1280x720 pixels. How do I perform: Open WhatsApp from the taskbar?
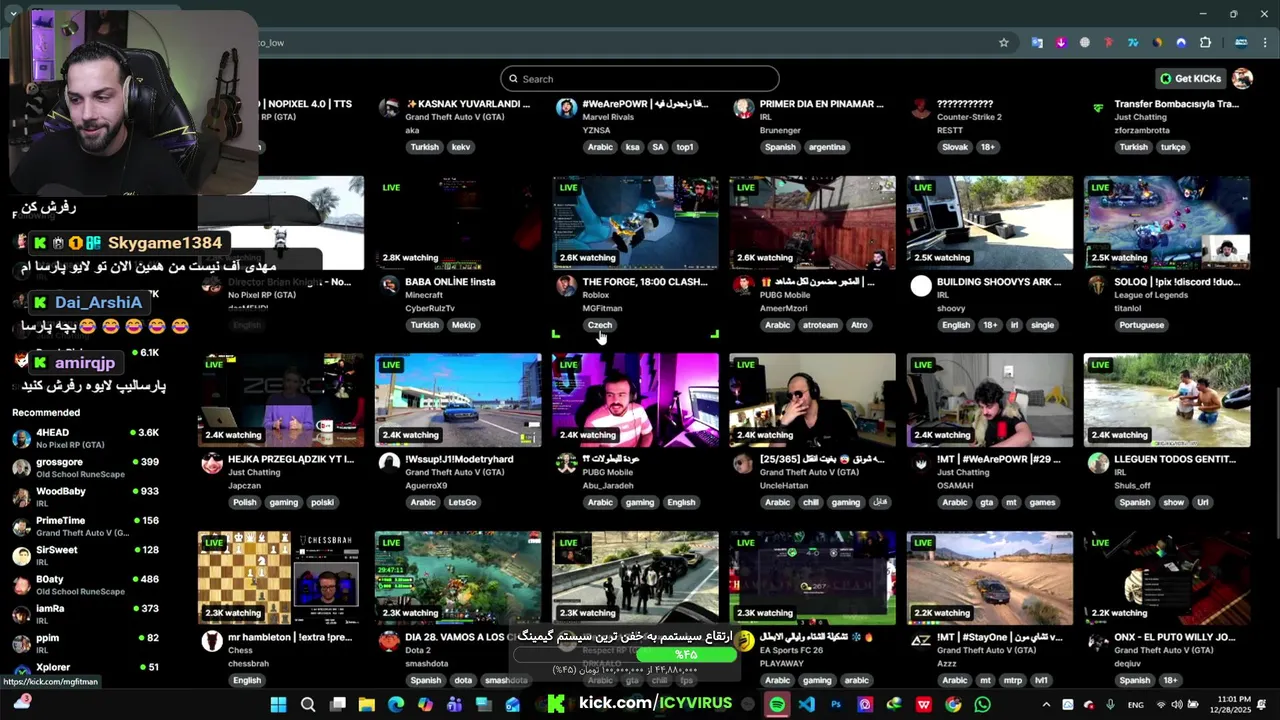tap(982, 704)
